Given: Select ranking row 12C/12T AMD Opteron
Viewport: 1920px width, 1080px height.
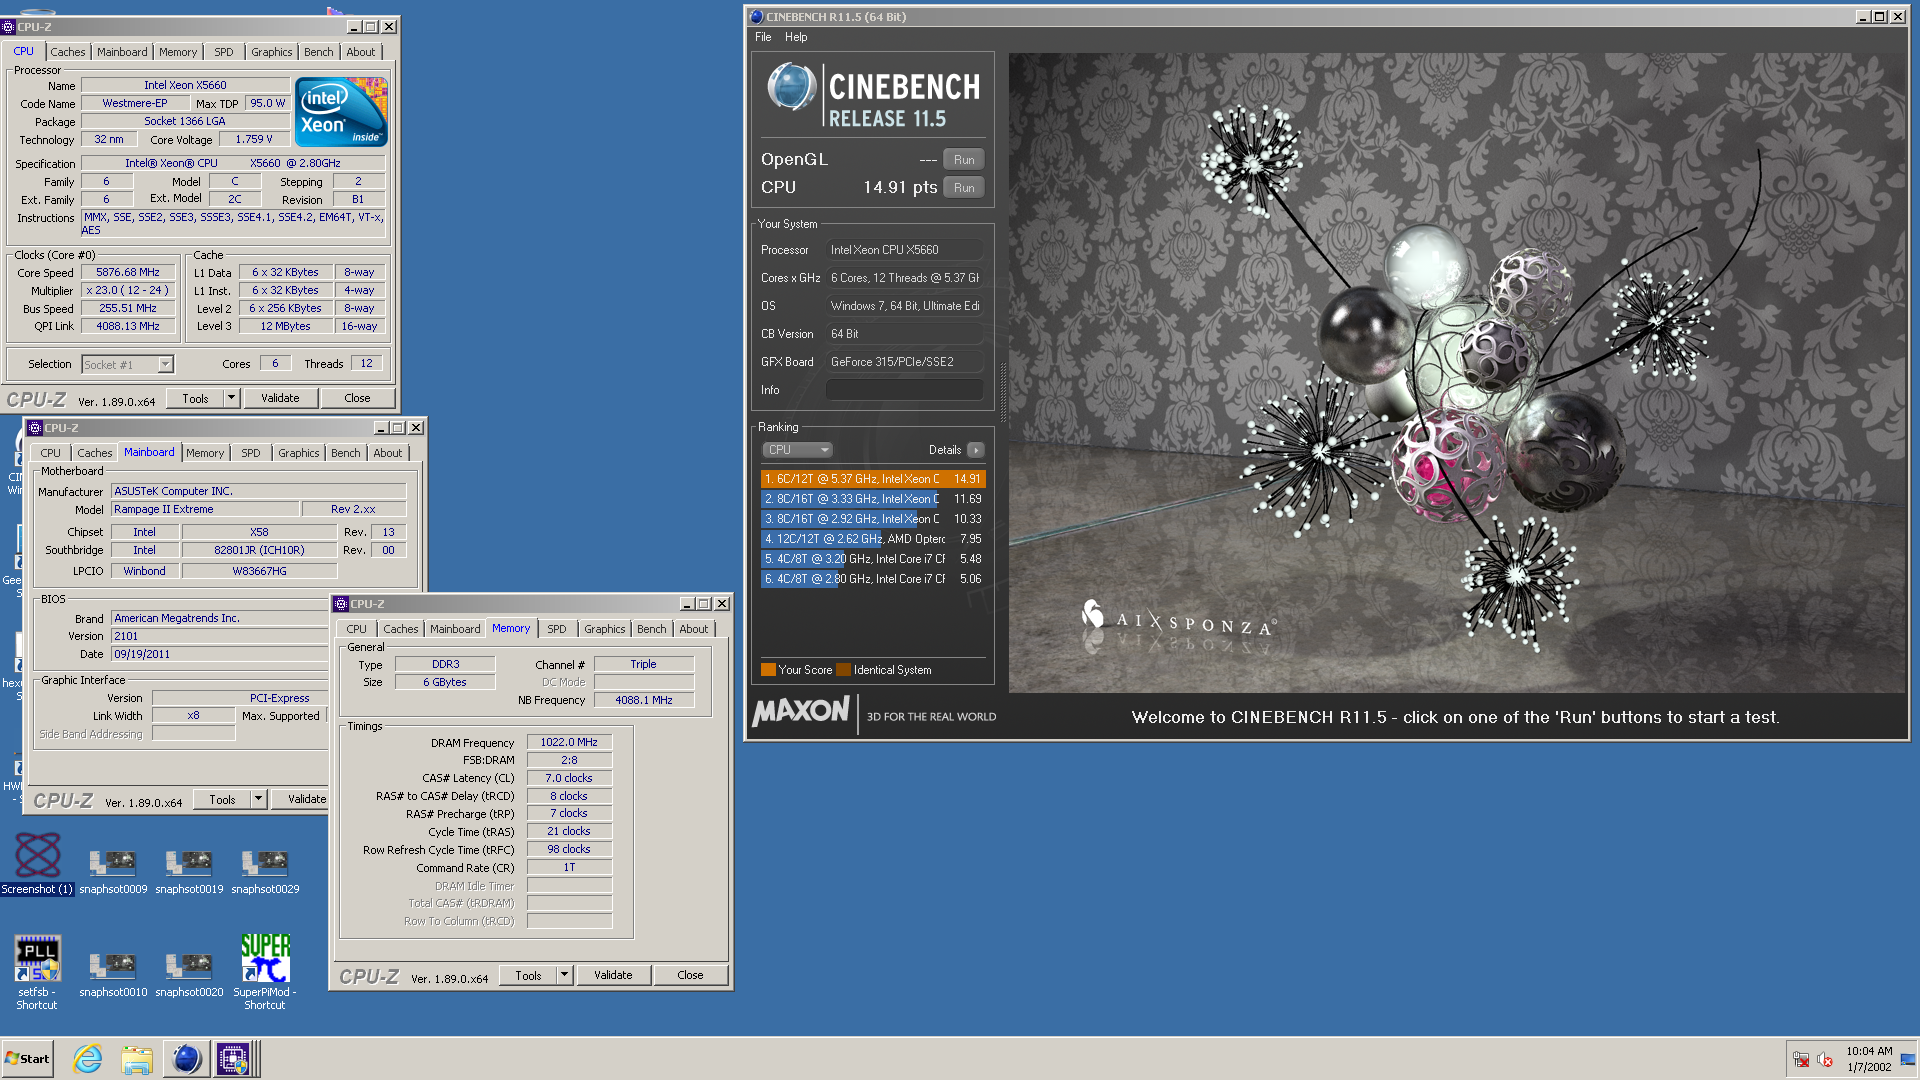Looking at the screenshot, I should coord(873,539).
